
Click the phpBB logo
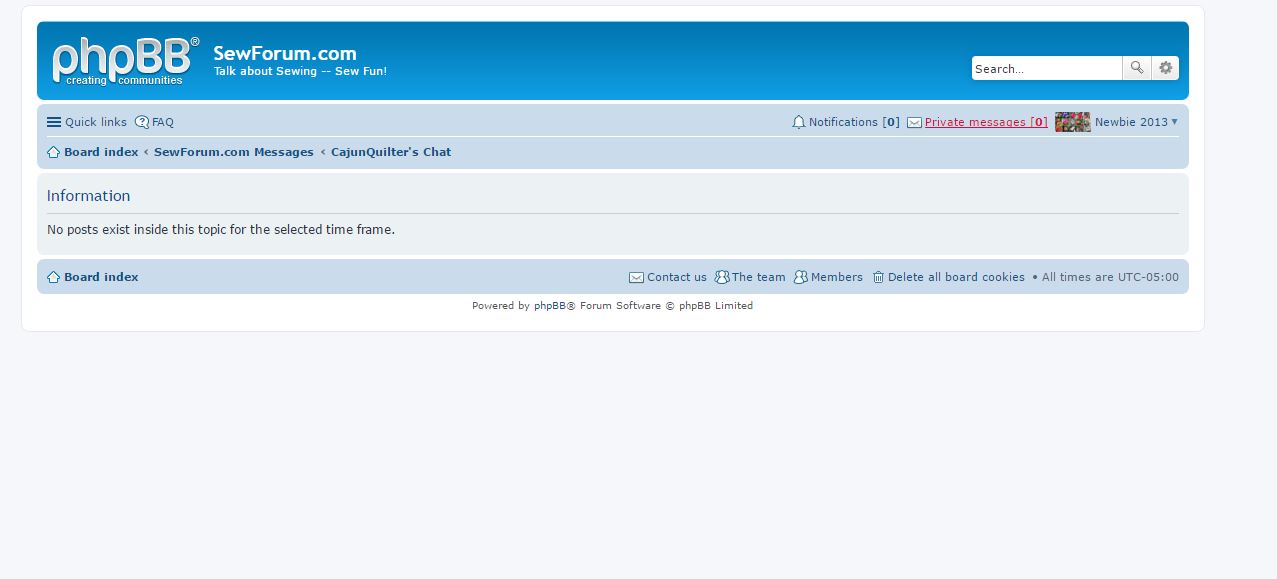125,61
